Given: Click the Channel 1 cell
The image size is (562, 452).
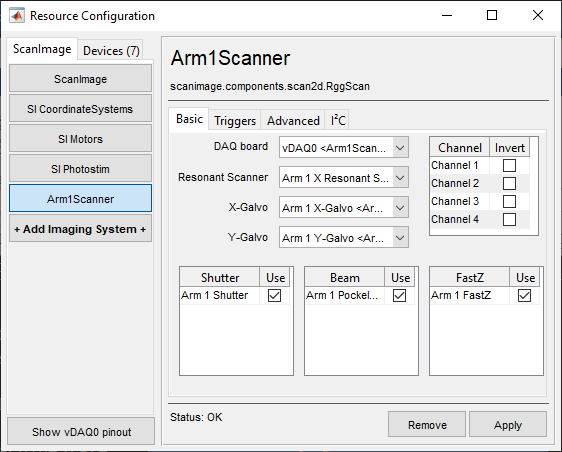Looking at the screenshot, I should [x=459, y=165].
